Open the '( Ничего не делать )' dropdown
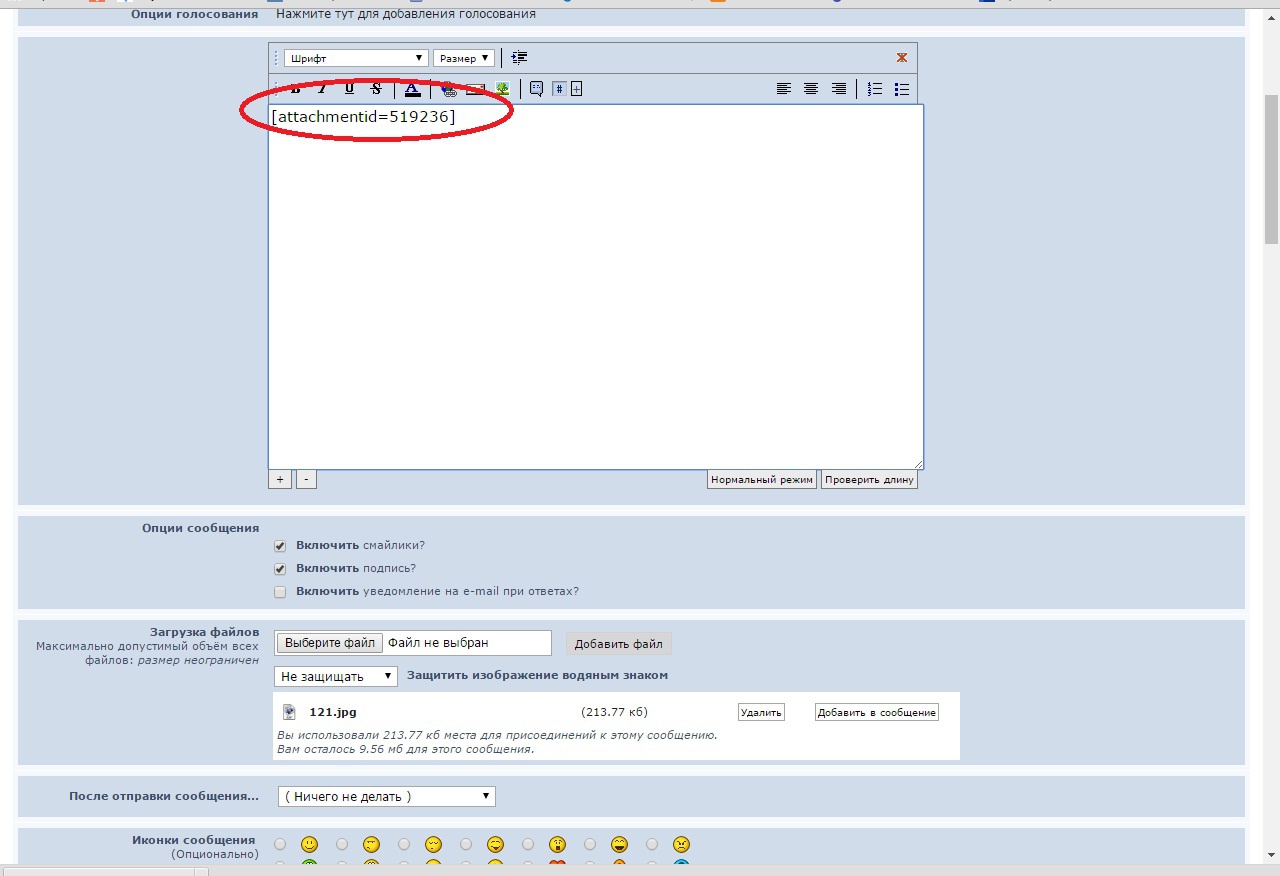Image resolution: width=1280 pixels, height=876 pixels. tap(386, 796)
